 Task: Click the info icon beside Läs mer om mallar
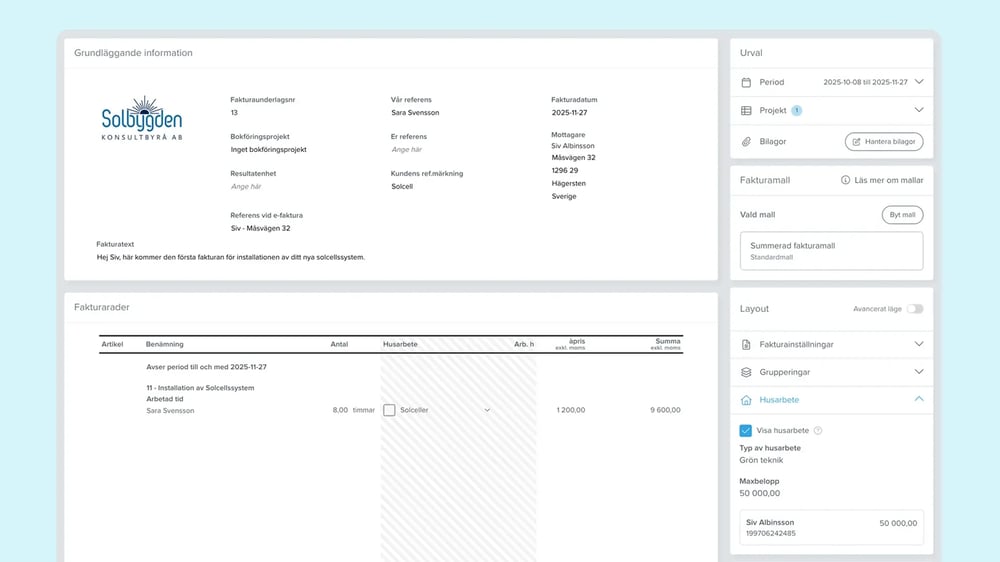pos(845,180)
